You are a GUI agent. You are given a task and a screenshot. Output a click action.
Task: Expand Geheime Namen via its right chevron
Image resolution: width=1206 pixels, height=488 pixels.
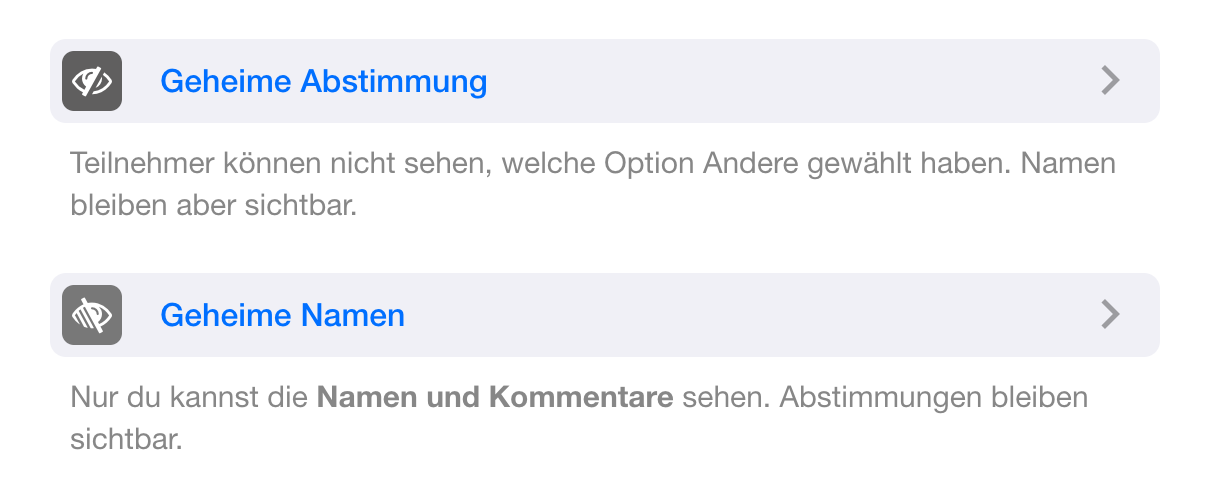1109,315
